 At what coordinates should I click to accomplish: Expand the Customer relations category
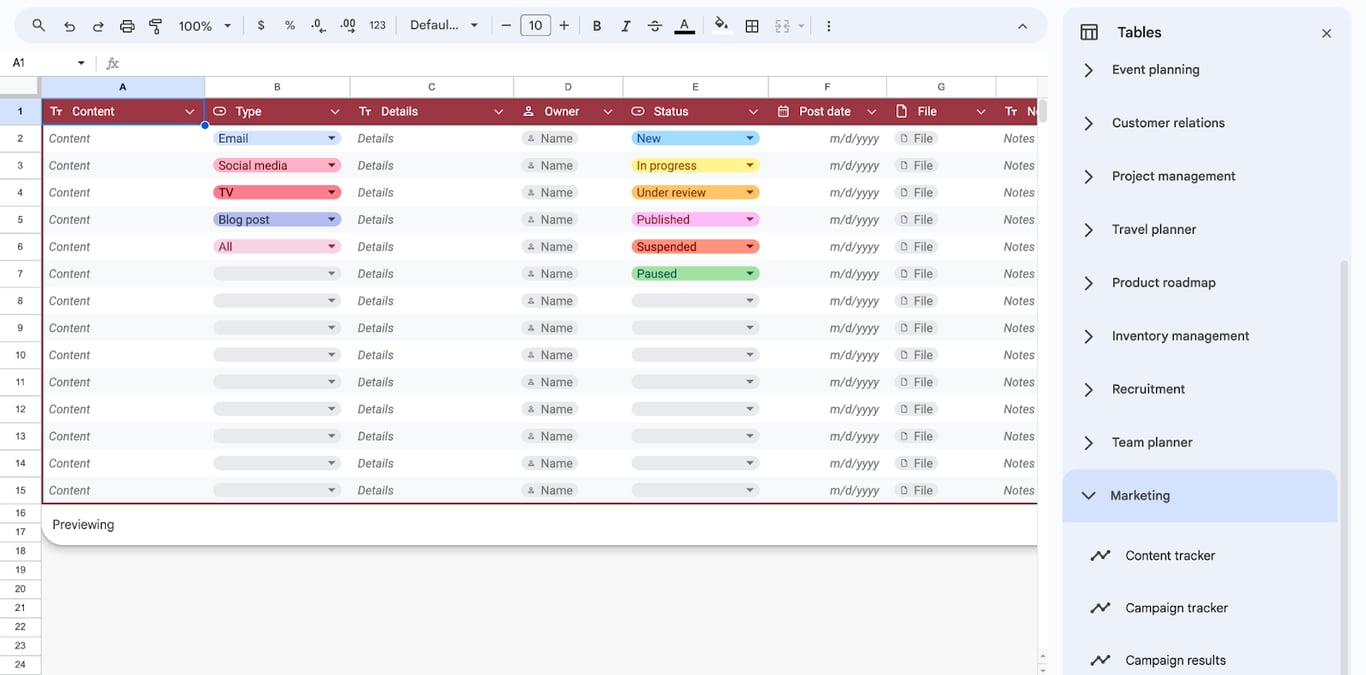coord(1089,123)
